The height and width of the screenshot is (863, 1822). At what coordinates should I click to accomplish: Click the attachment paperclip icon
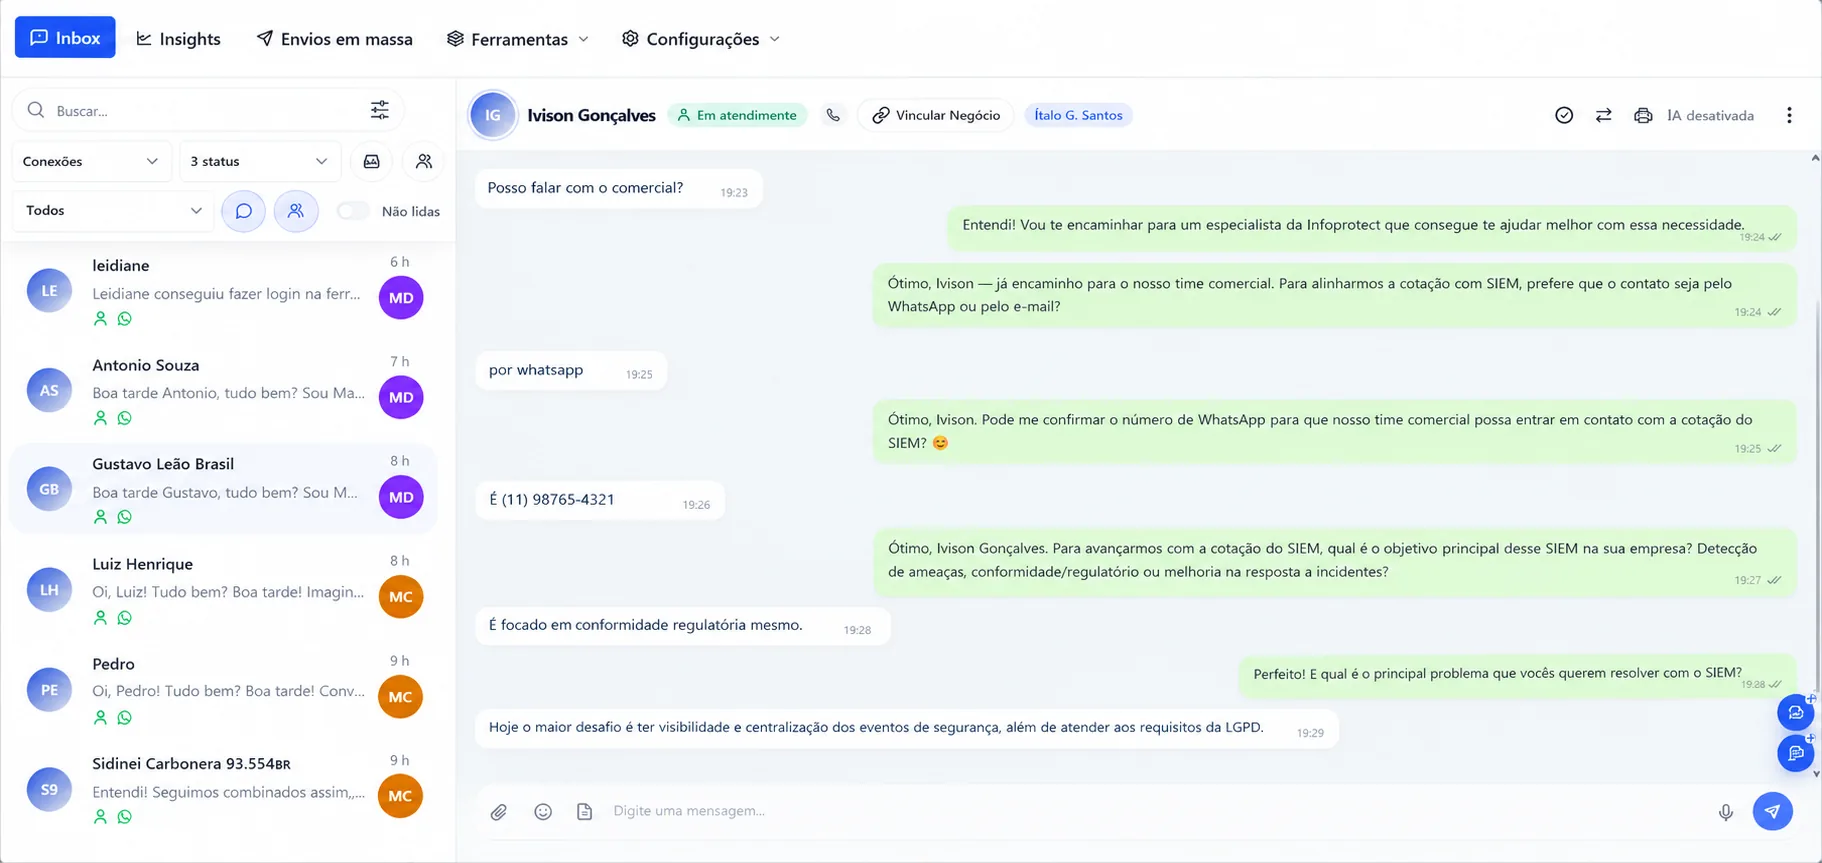[499, 812]
